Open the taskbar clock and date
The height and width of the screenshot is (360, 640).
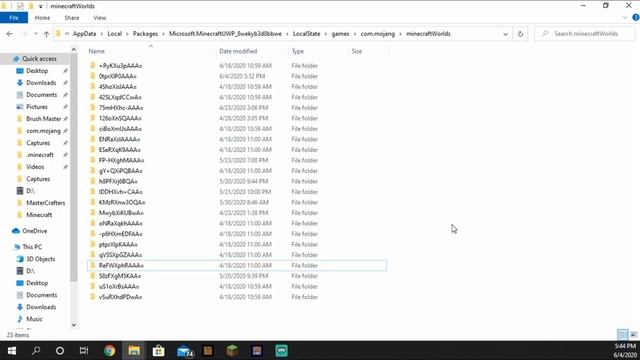[x=625, y=351]
